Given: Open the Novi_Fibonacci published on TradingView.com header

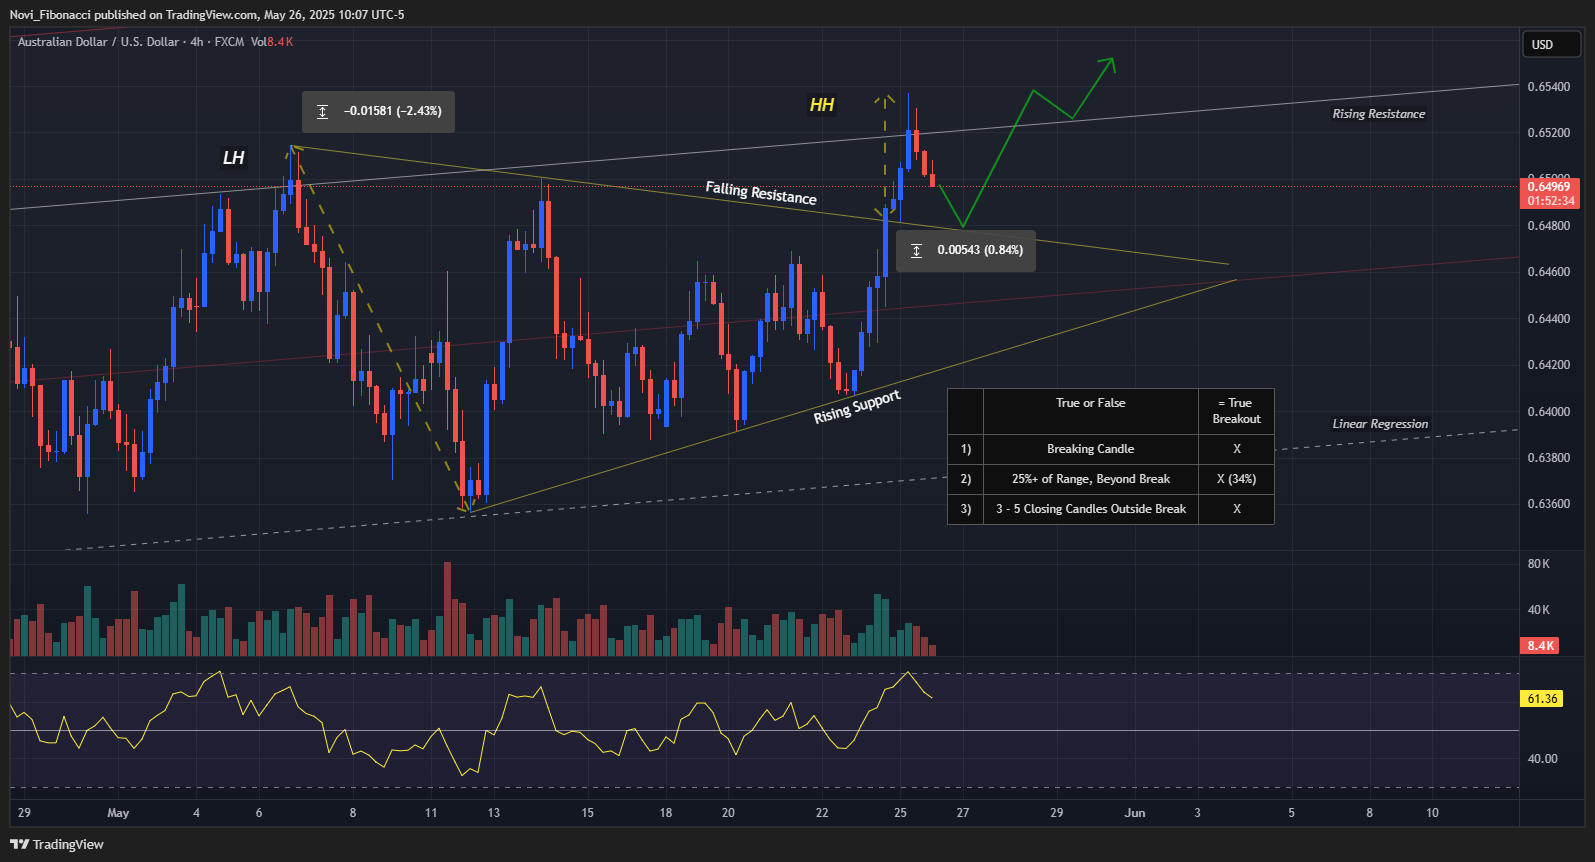Looking at the screenshot, I should [207, 14].
